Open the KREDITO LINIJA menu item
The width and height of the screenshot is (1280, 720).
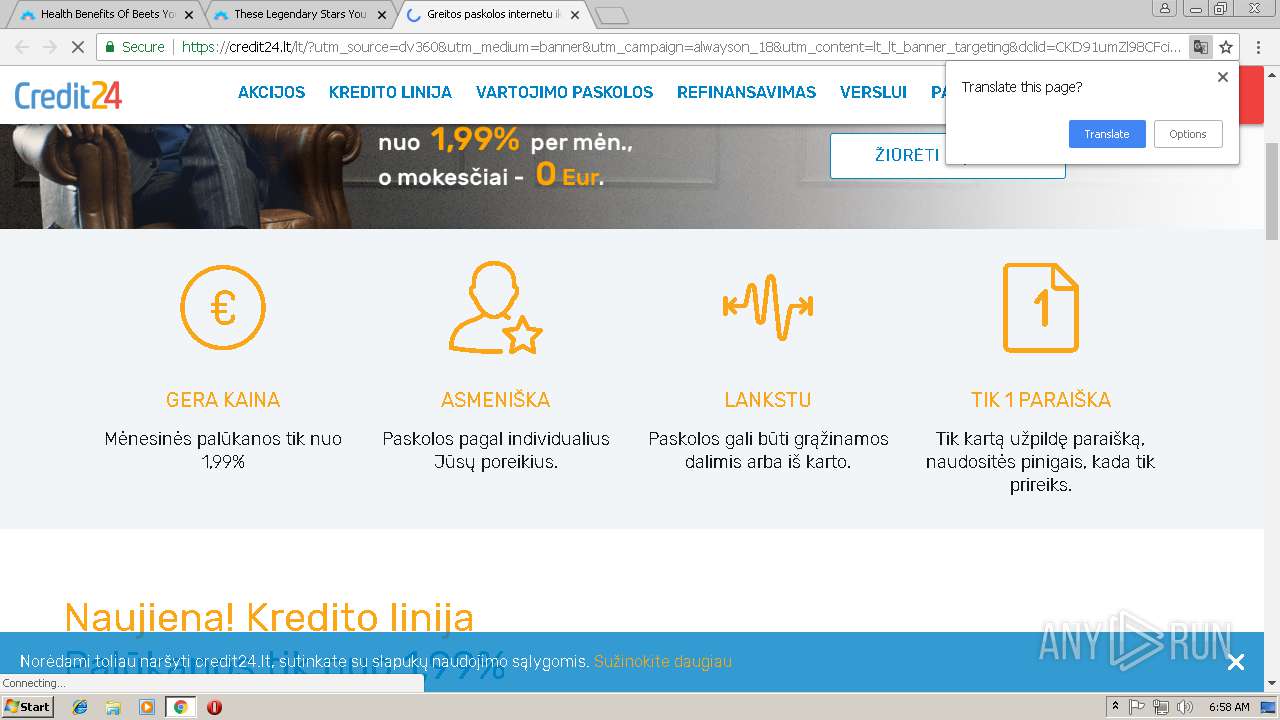[390, 92]
